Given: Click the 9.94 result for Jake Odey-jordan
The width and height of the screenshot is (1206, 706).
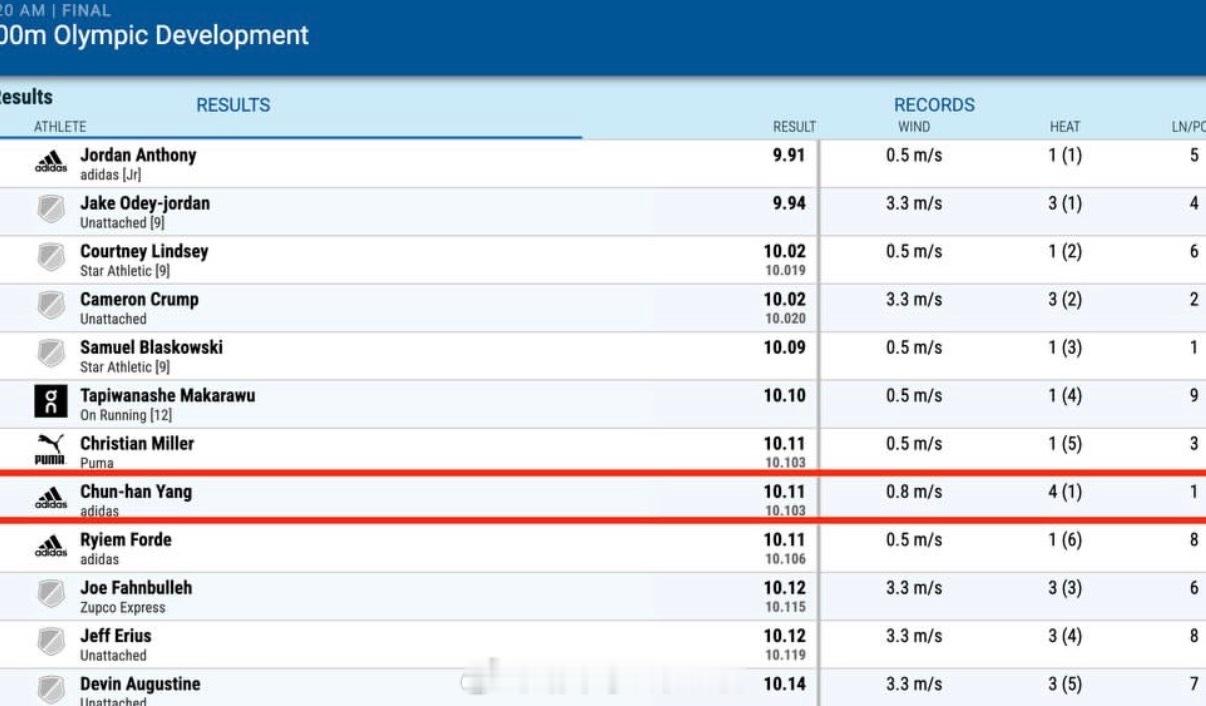Looking at the screenshot, I should point(790,203).
